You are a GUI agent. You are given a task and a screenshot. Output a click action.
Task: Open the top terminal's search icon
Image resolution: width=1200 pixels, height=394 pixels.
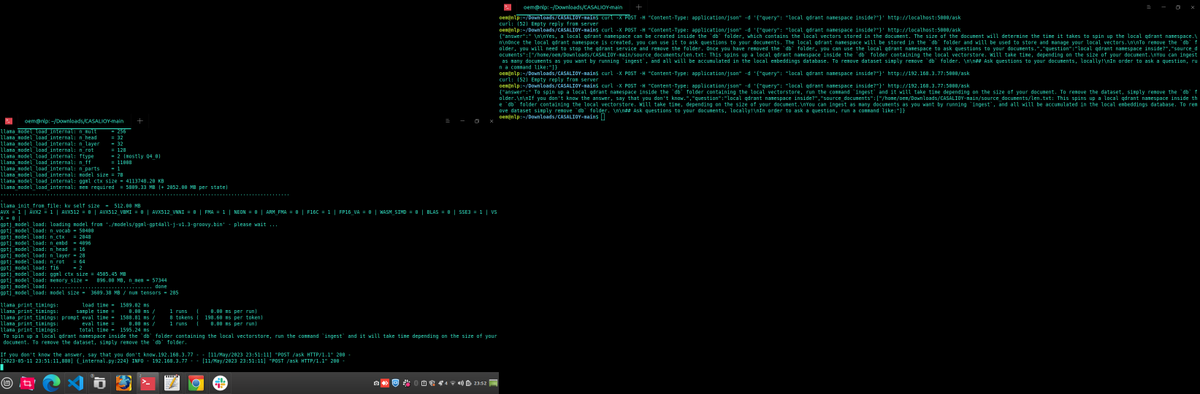coord(1149,7)
